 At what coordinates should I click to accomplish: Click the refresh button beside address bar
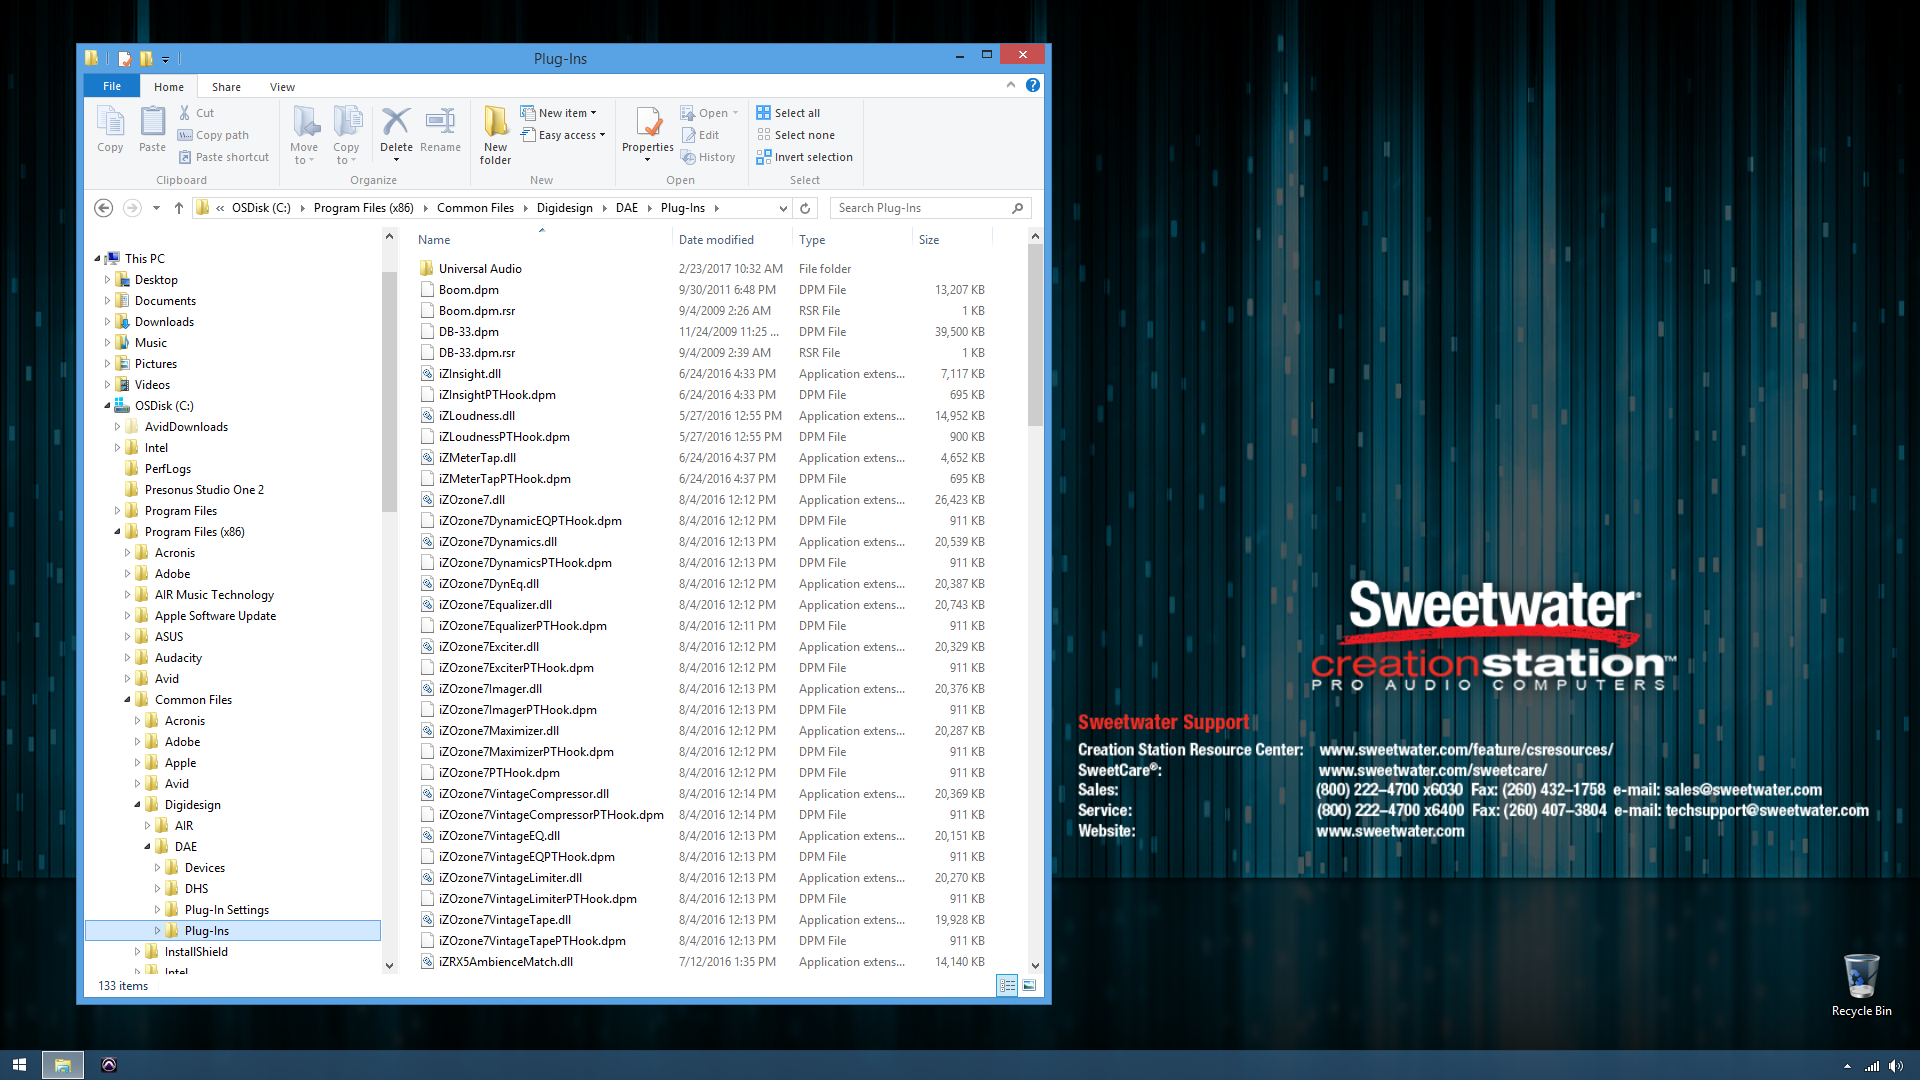coord(805,208)
